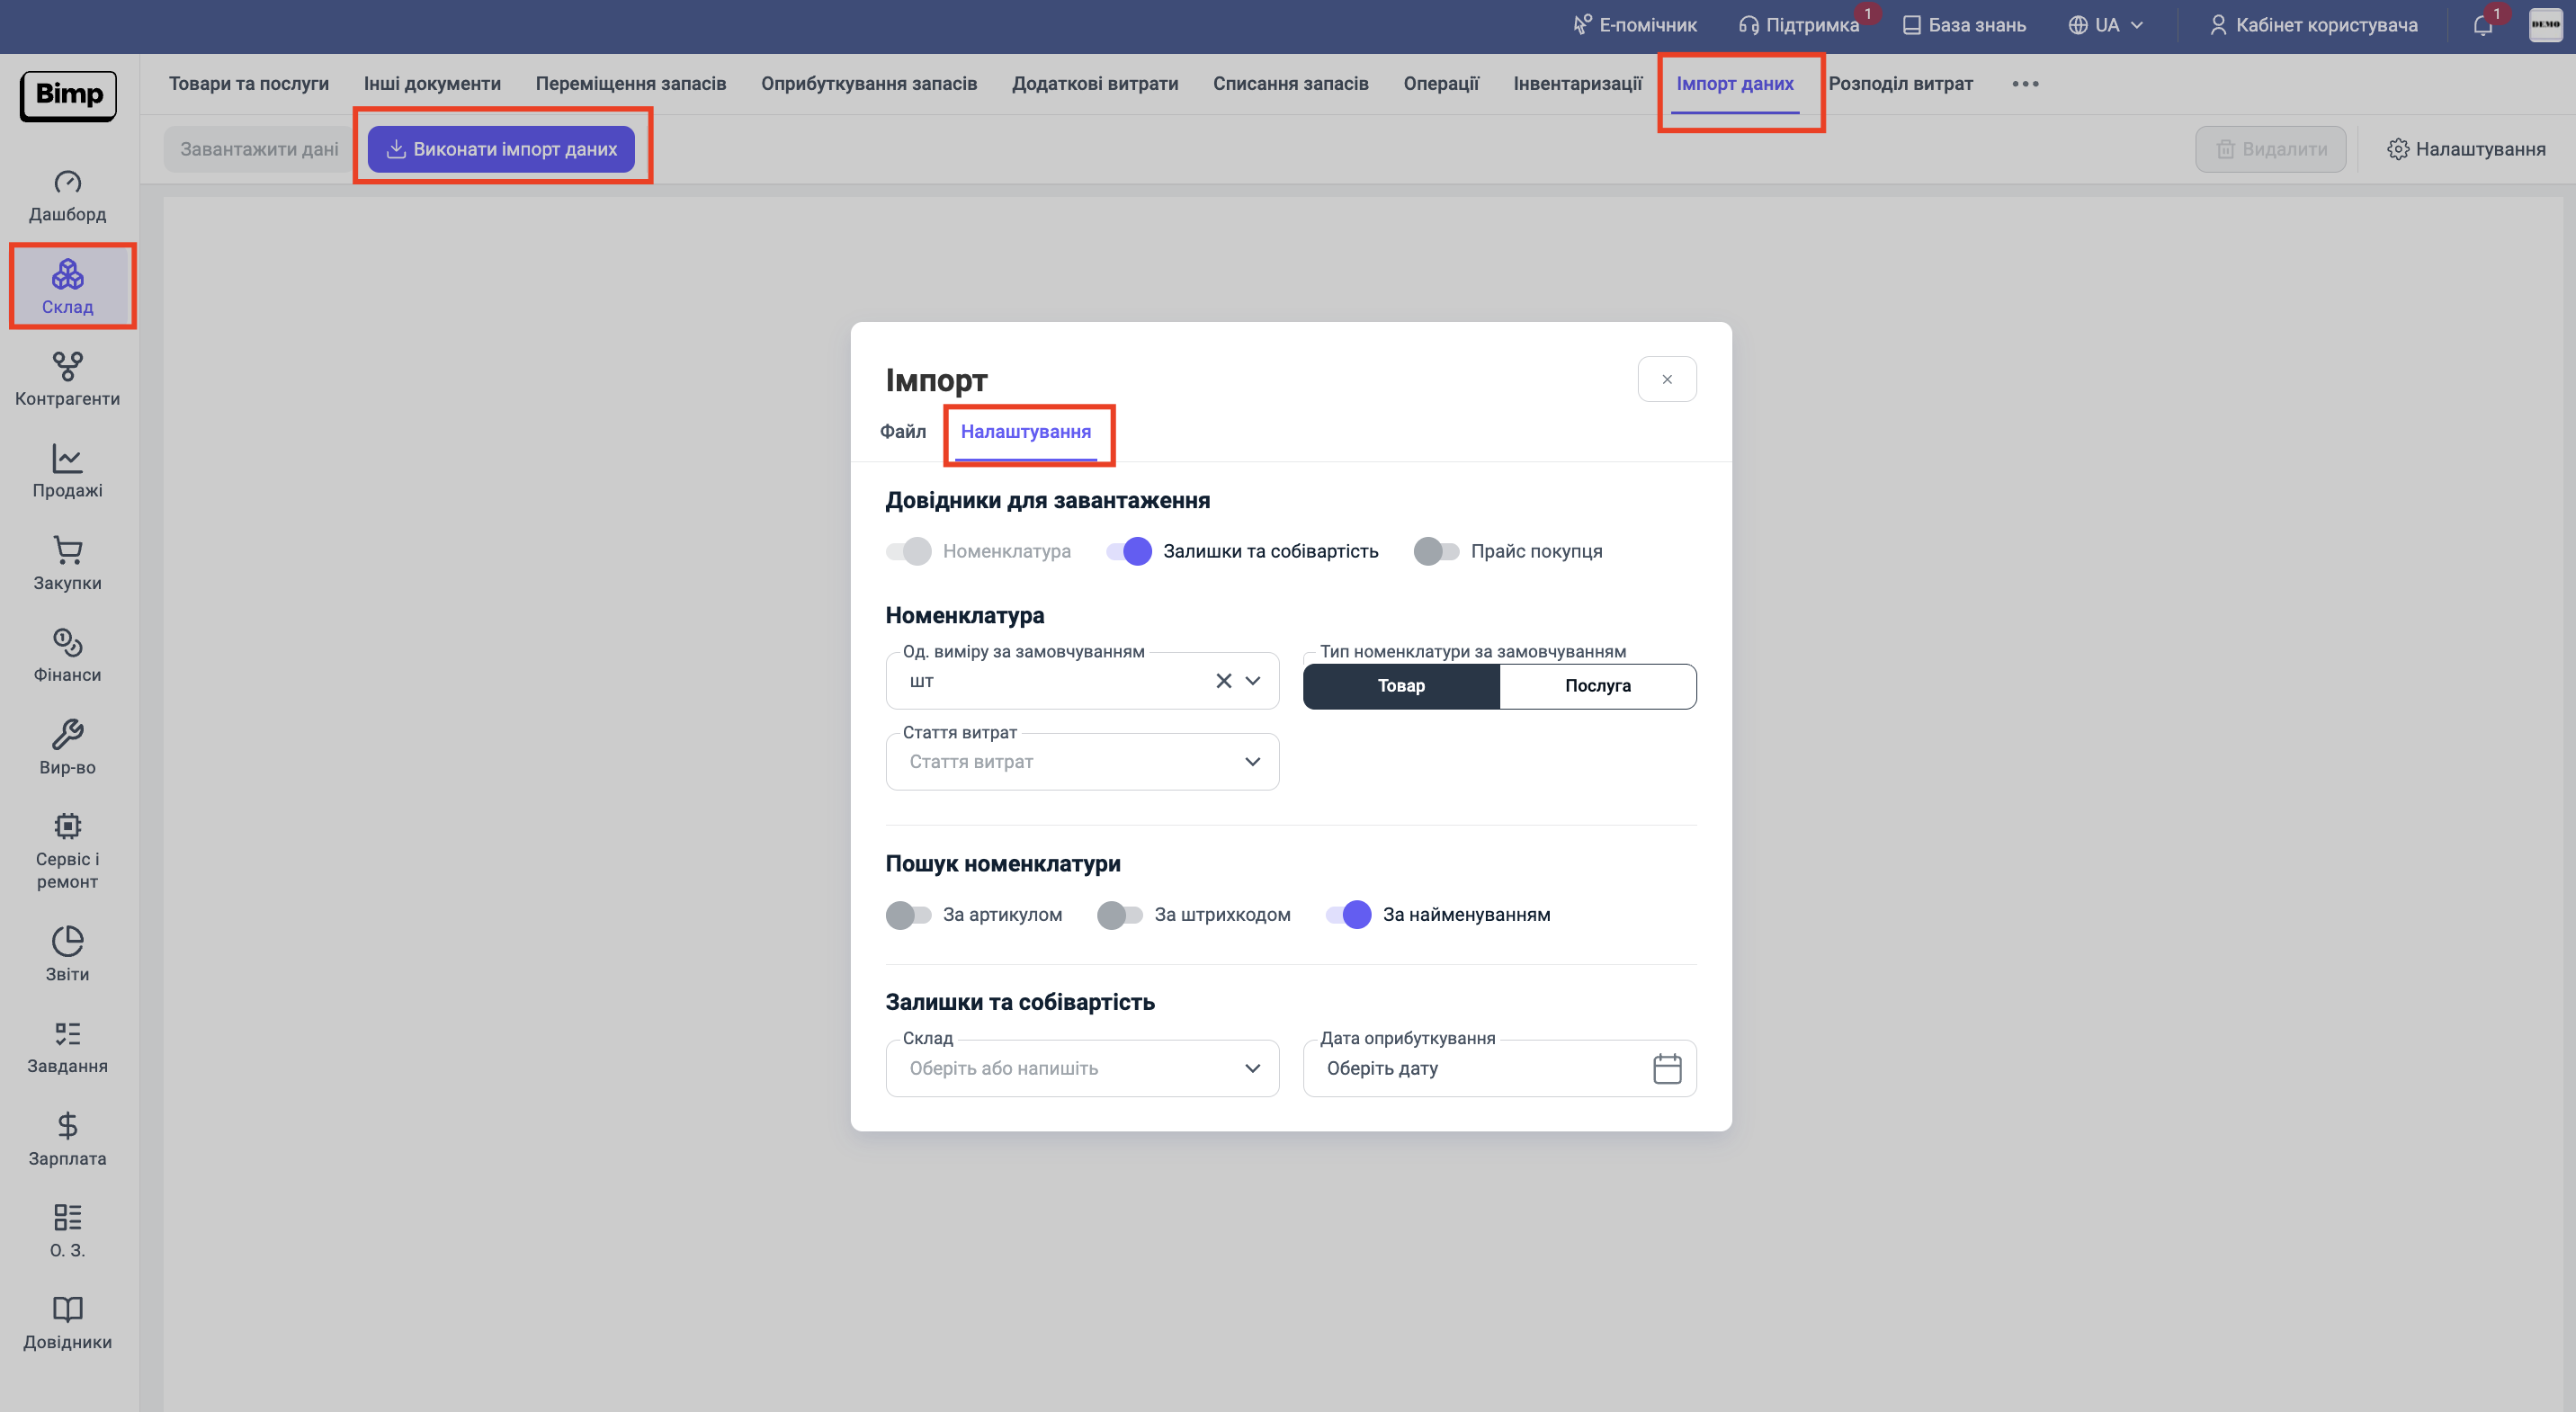Open Контрагенти section in sidebar
Screen dimensions: 2576x1412
[x=67, y=379]
